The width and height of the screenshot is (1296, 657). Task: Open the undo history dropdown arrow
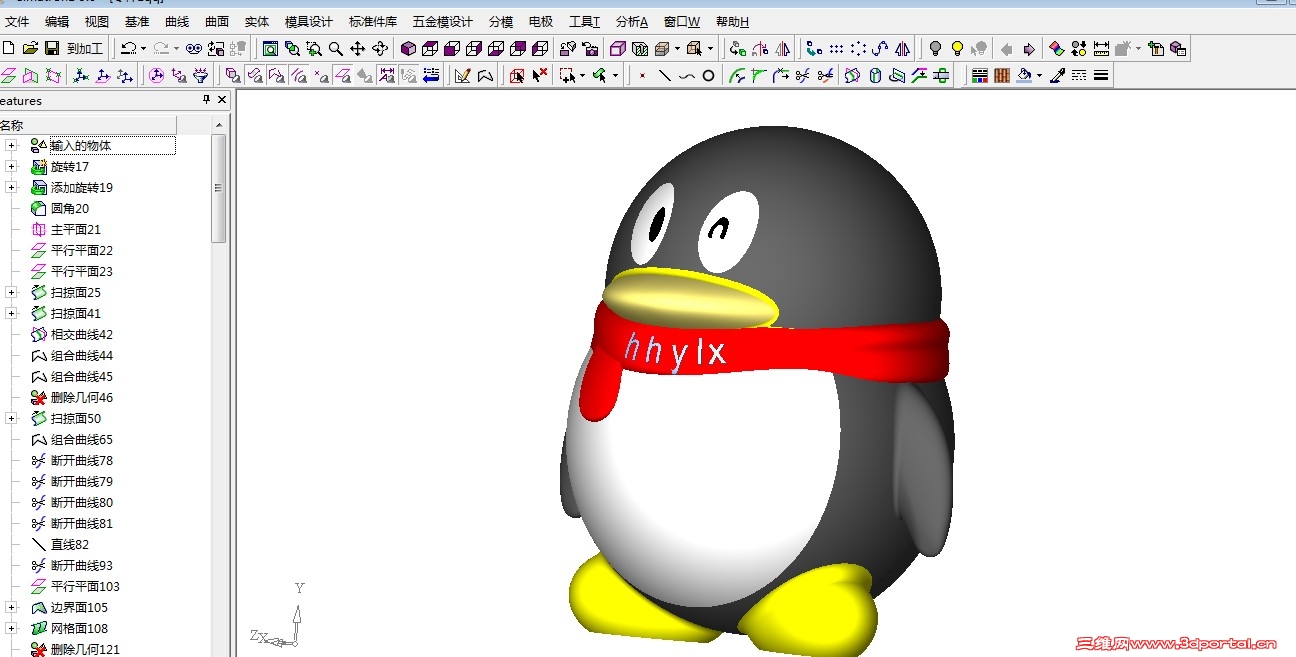[143, 48]
